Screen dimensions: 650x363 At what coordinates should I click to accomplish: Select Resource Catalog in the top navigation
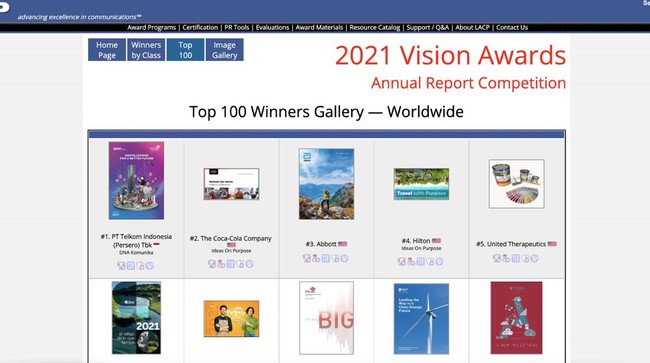tap(375, 27)
